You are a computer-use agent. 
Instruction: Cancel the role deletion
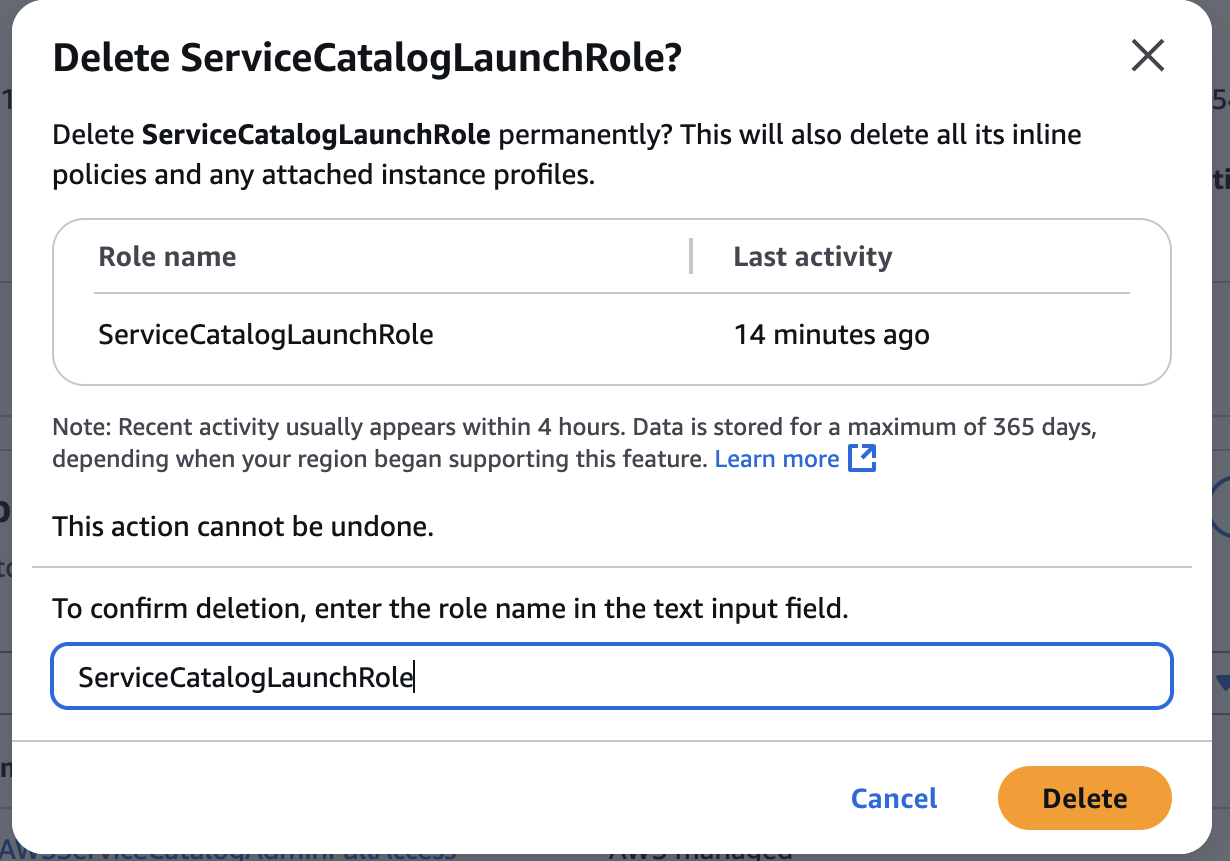894,798
